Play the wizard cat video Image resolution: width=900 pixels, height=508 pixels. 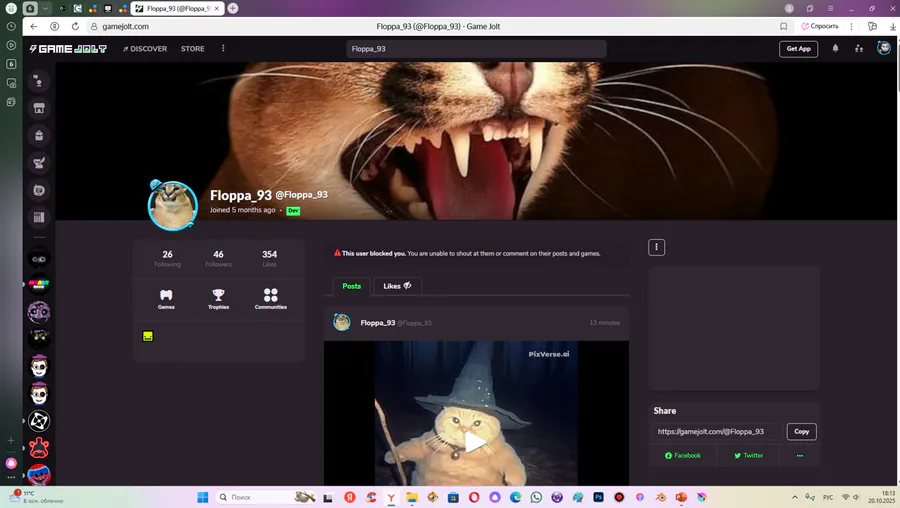475,442
